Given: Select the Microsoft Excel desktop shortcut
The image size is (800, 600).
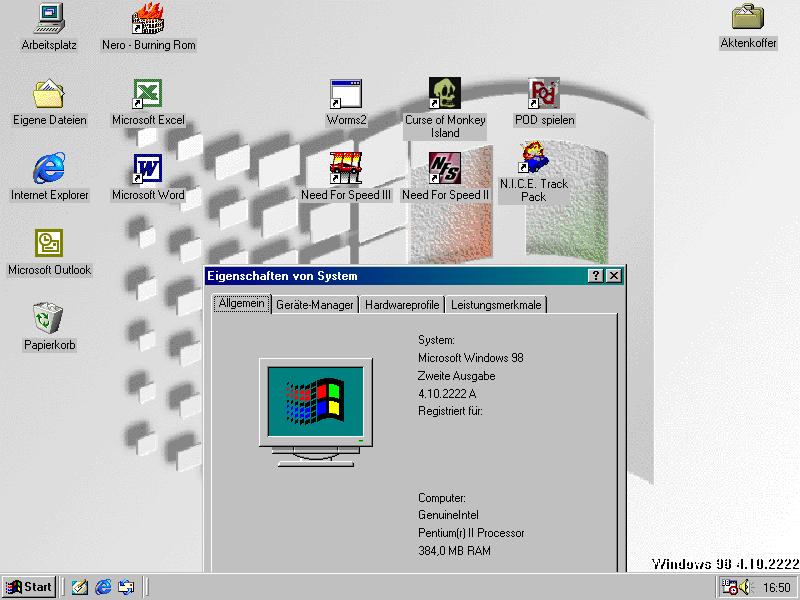Looking at the screenshot, I should 148,94.
